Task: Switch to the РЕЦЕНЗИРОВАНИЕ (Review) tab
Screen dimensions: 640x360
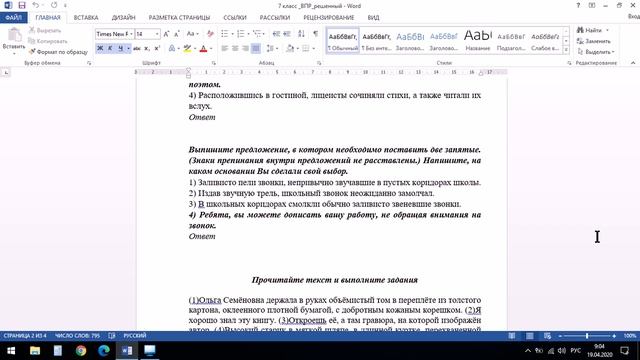Action: (329, 18)
